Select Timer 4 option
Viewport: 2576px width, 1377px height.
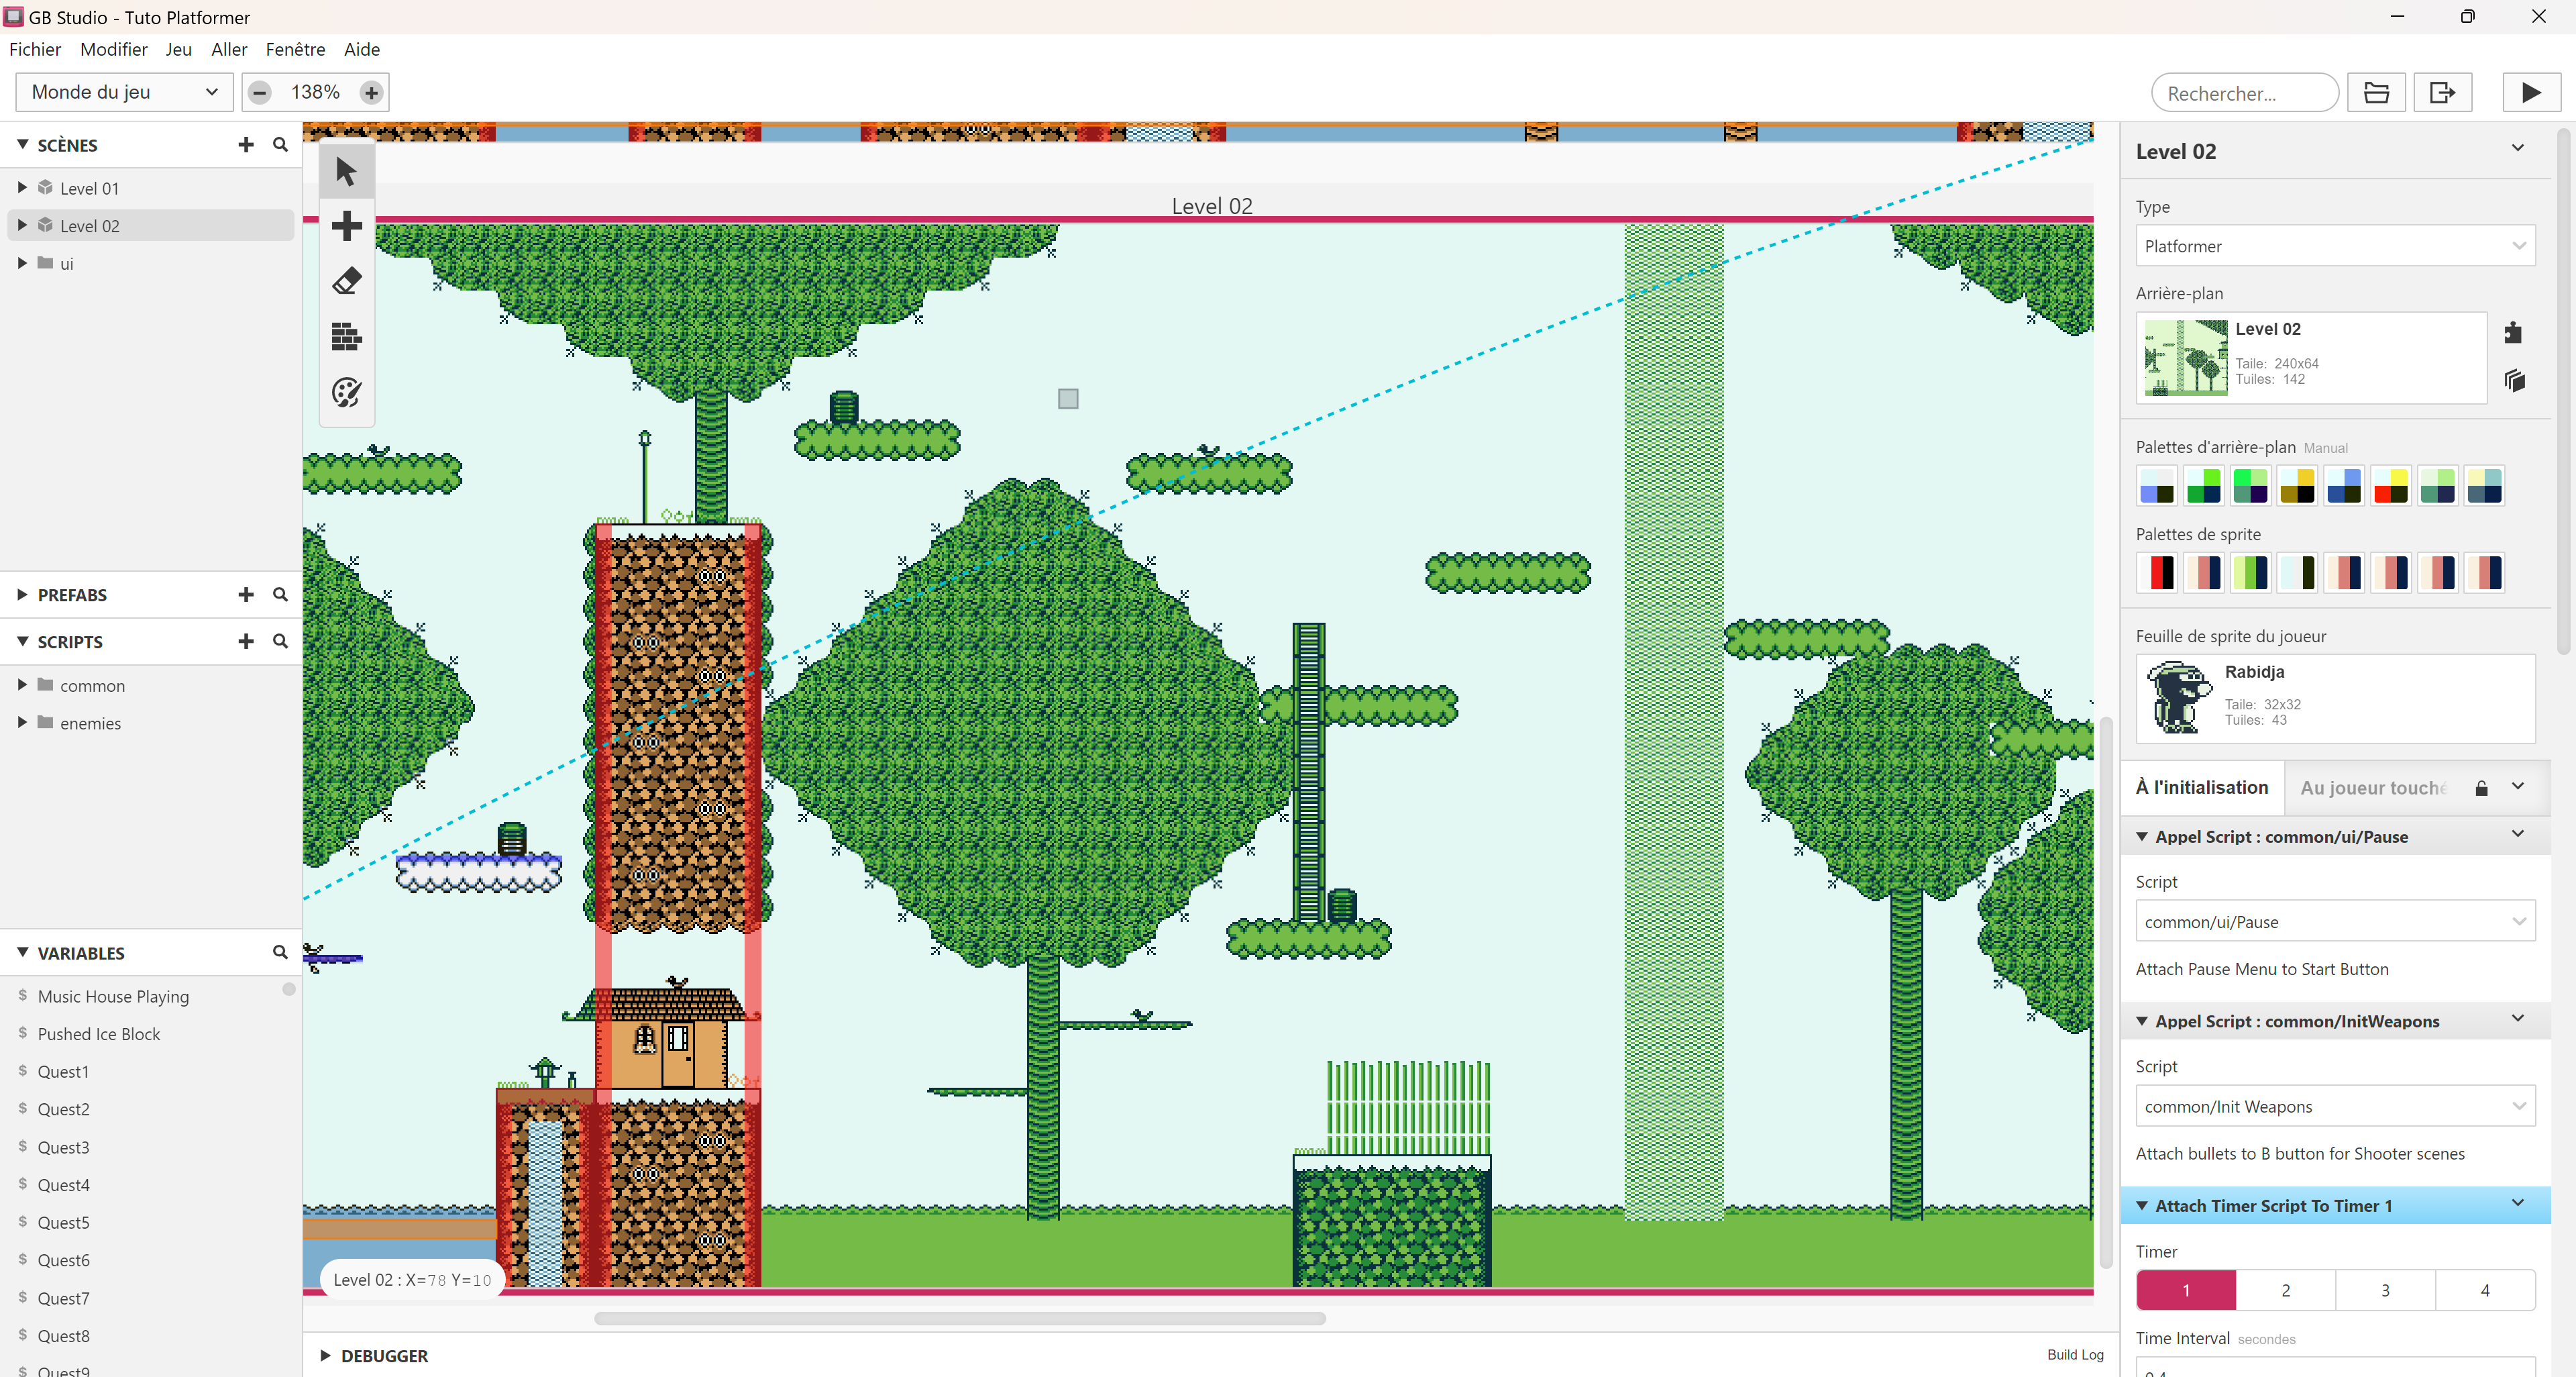point(2484,1290)
